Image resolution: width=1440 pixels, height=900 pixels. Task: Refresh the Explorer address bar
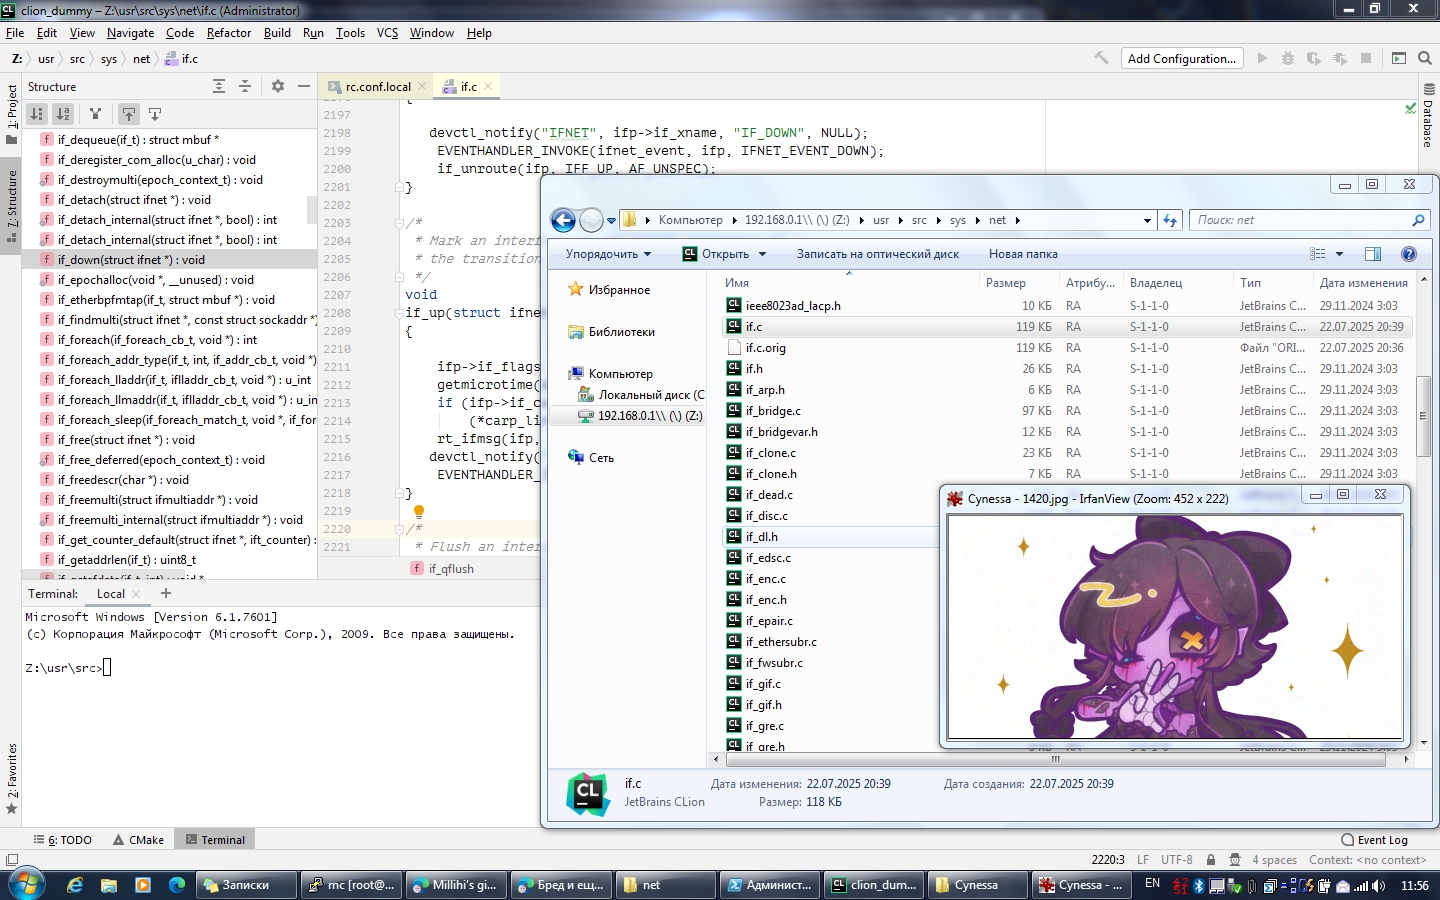coord(1170,220)
